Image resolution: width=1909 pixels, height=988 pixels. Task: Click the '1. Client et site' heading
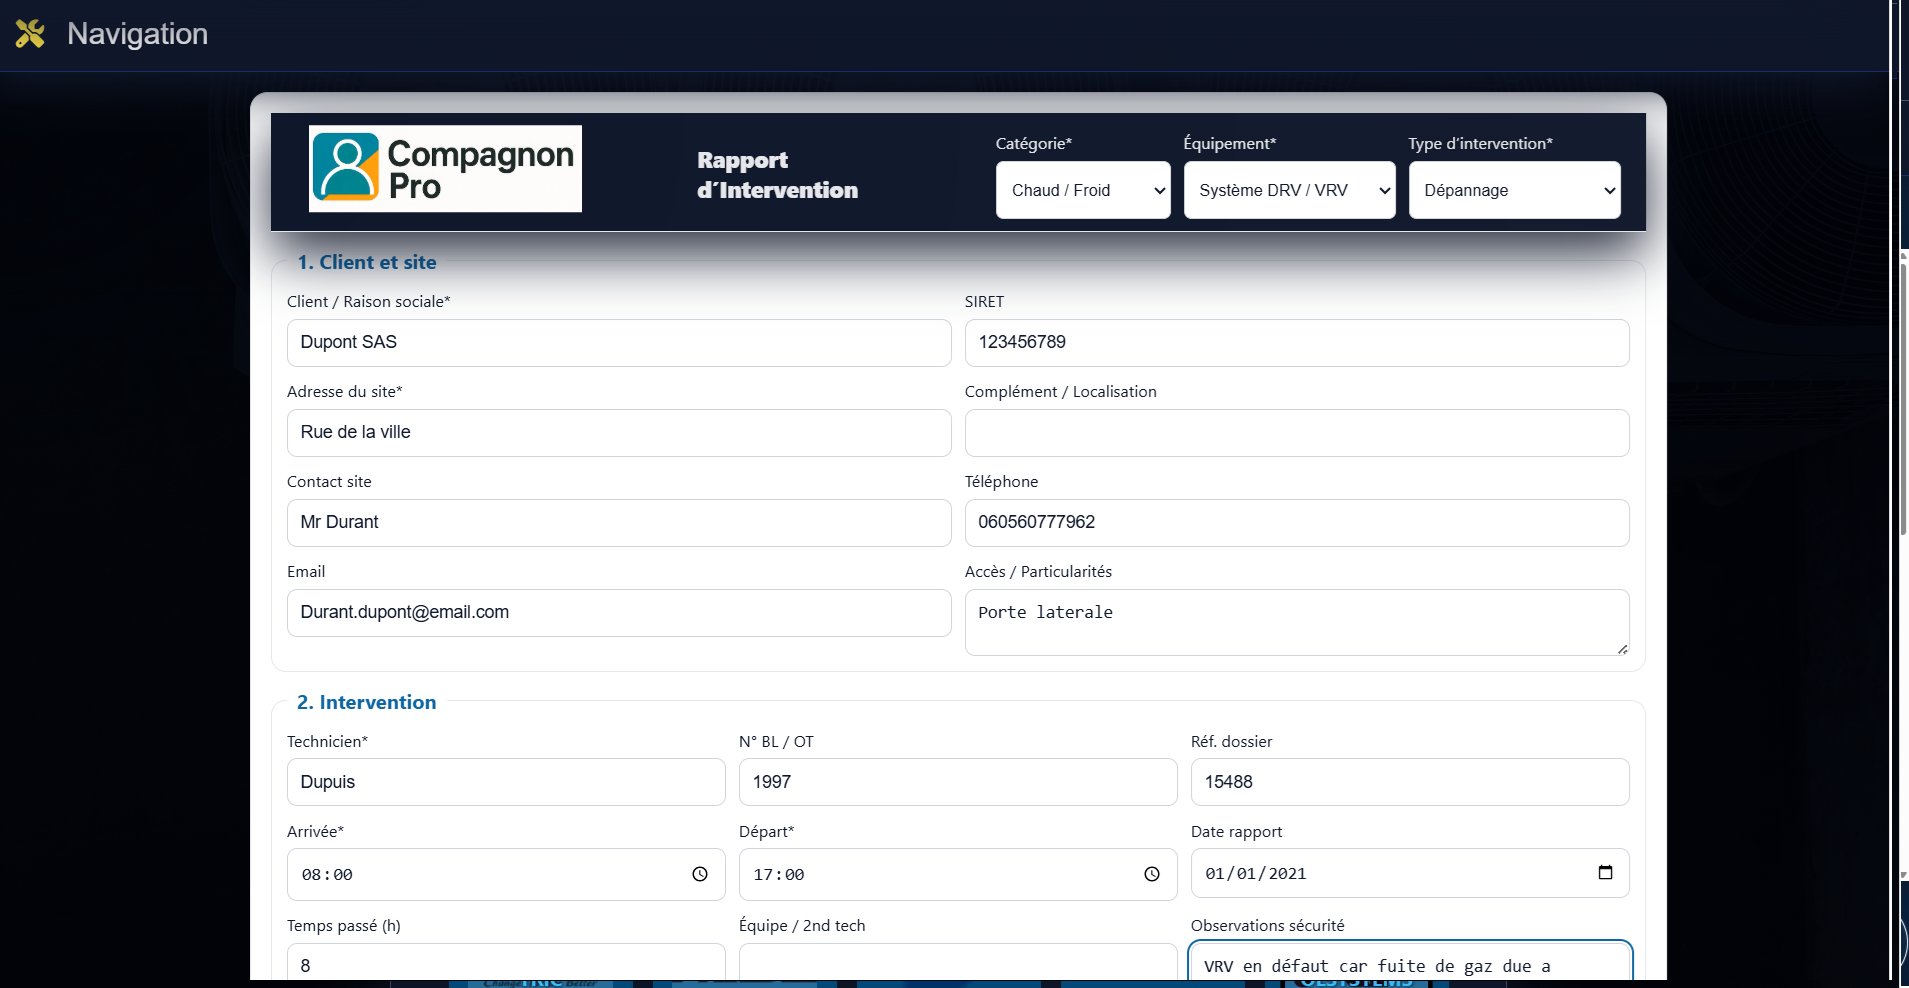[367, 262]
